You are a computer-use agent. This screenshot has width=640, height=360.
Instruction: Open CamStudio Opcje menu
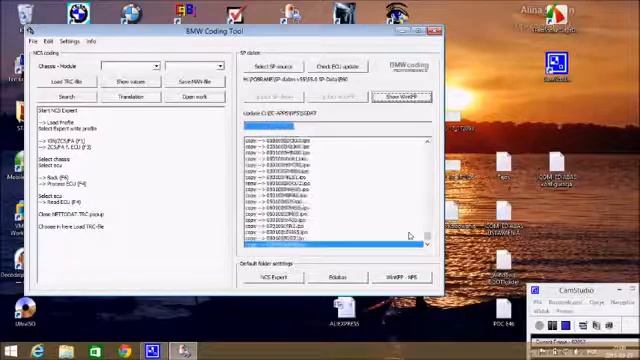[597, 302]
